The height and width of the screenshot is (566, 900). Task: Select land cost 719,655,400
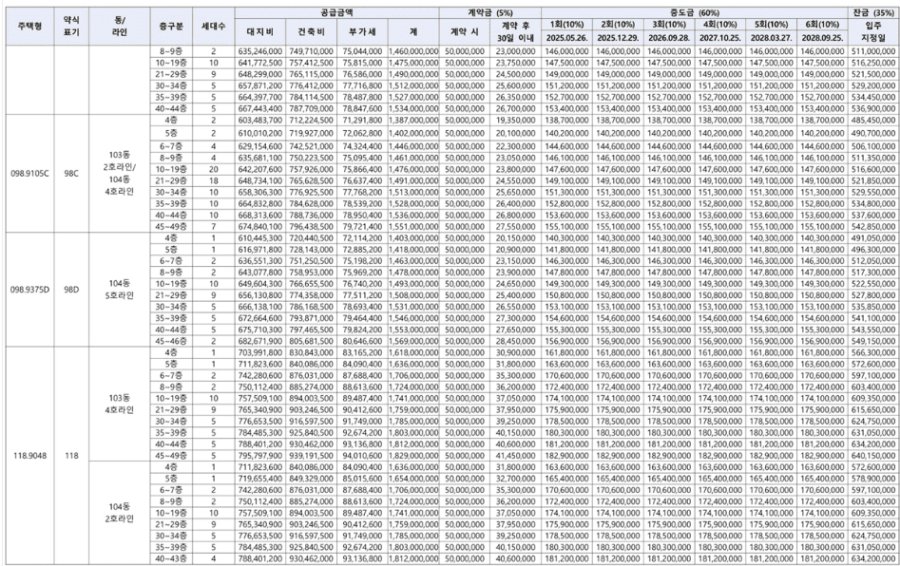[x=260, y=479]
